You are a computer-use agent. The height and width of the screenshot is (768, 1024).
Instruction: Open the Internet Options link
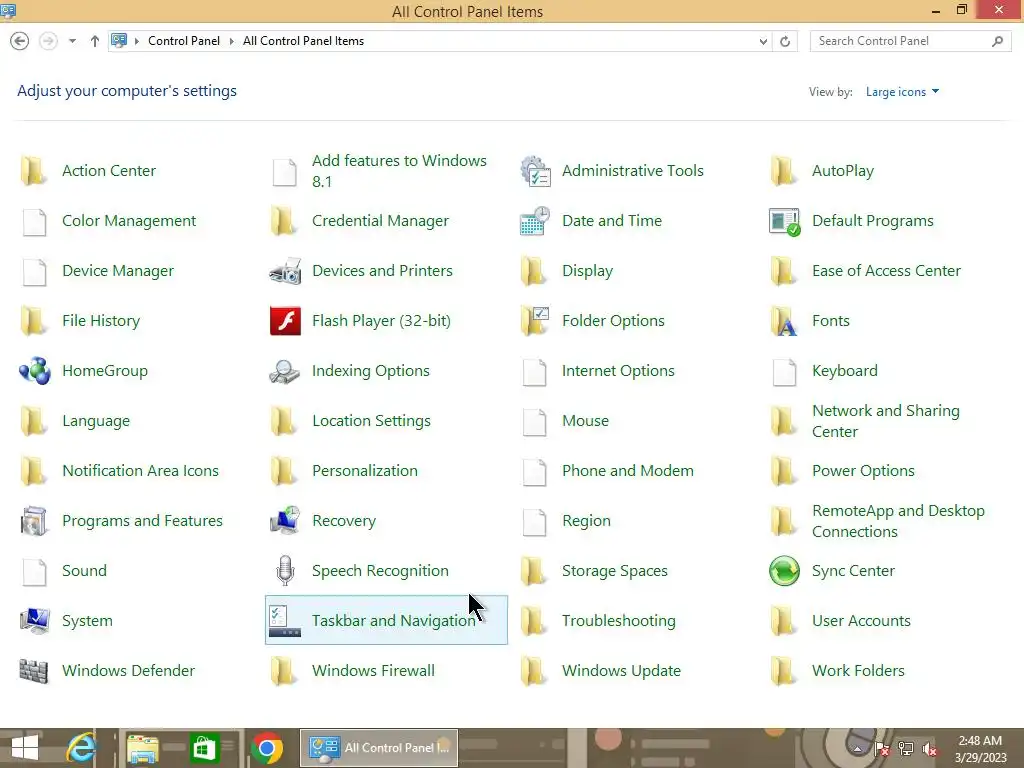click(x=618, y=371)
